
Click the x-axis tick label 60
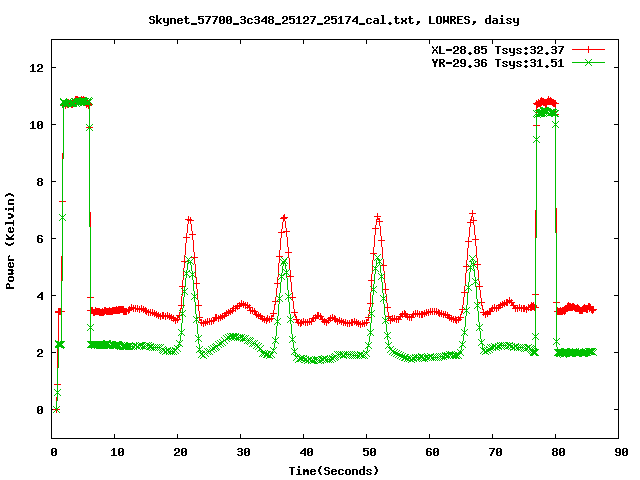(x=432, y=452)
